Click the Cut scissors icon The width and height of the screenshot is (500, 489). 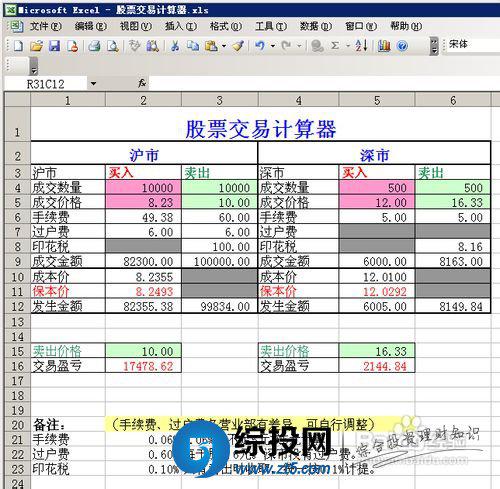(175, 46)
